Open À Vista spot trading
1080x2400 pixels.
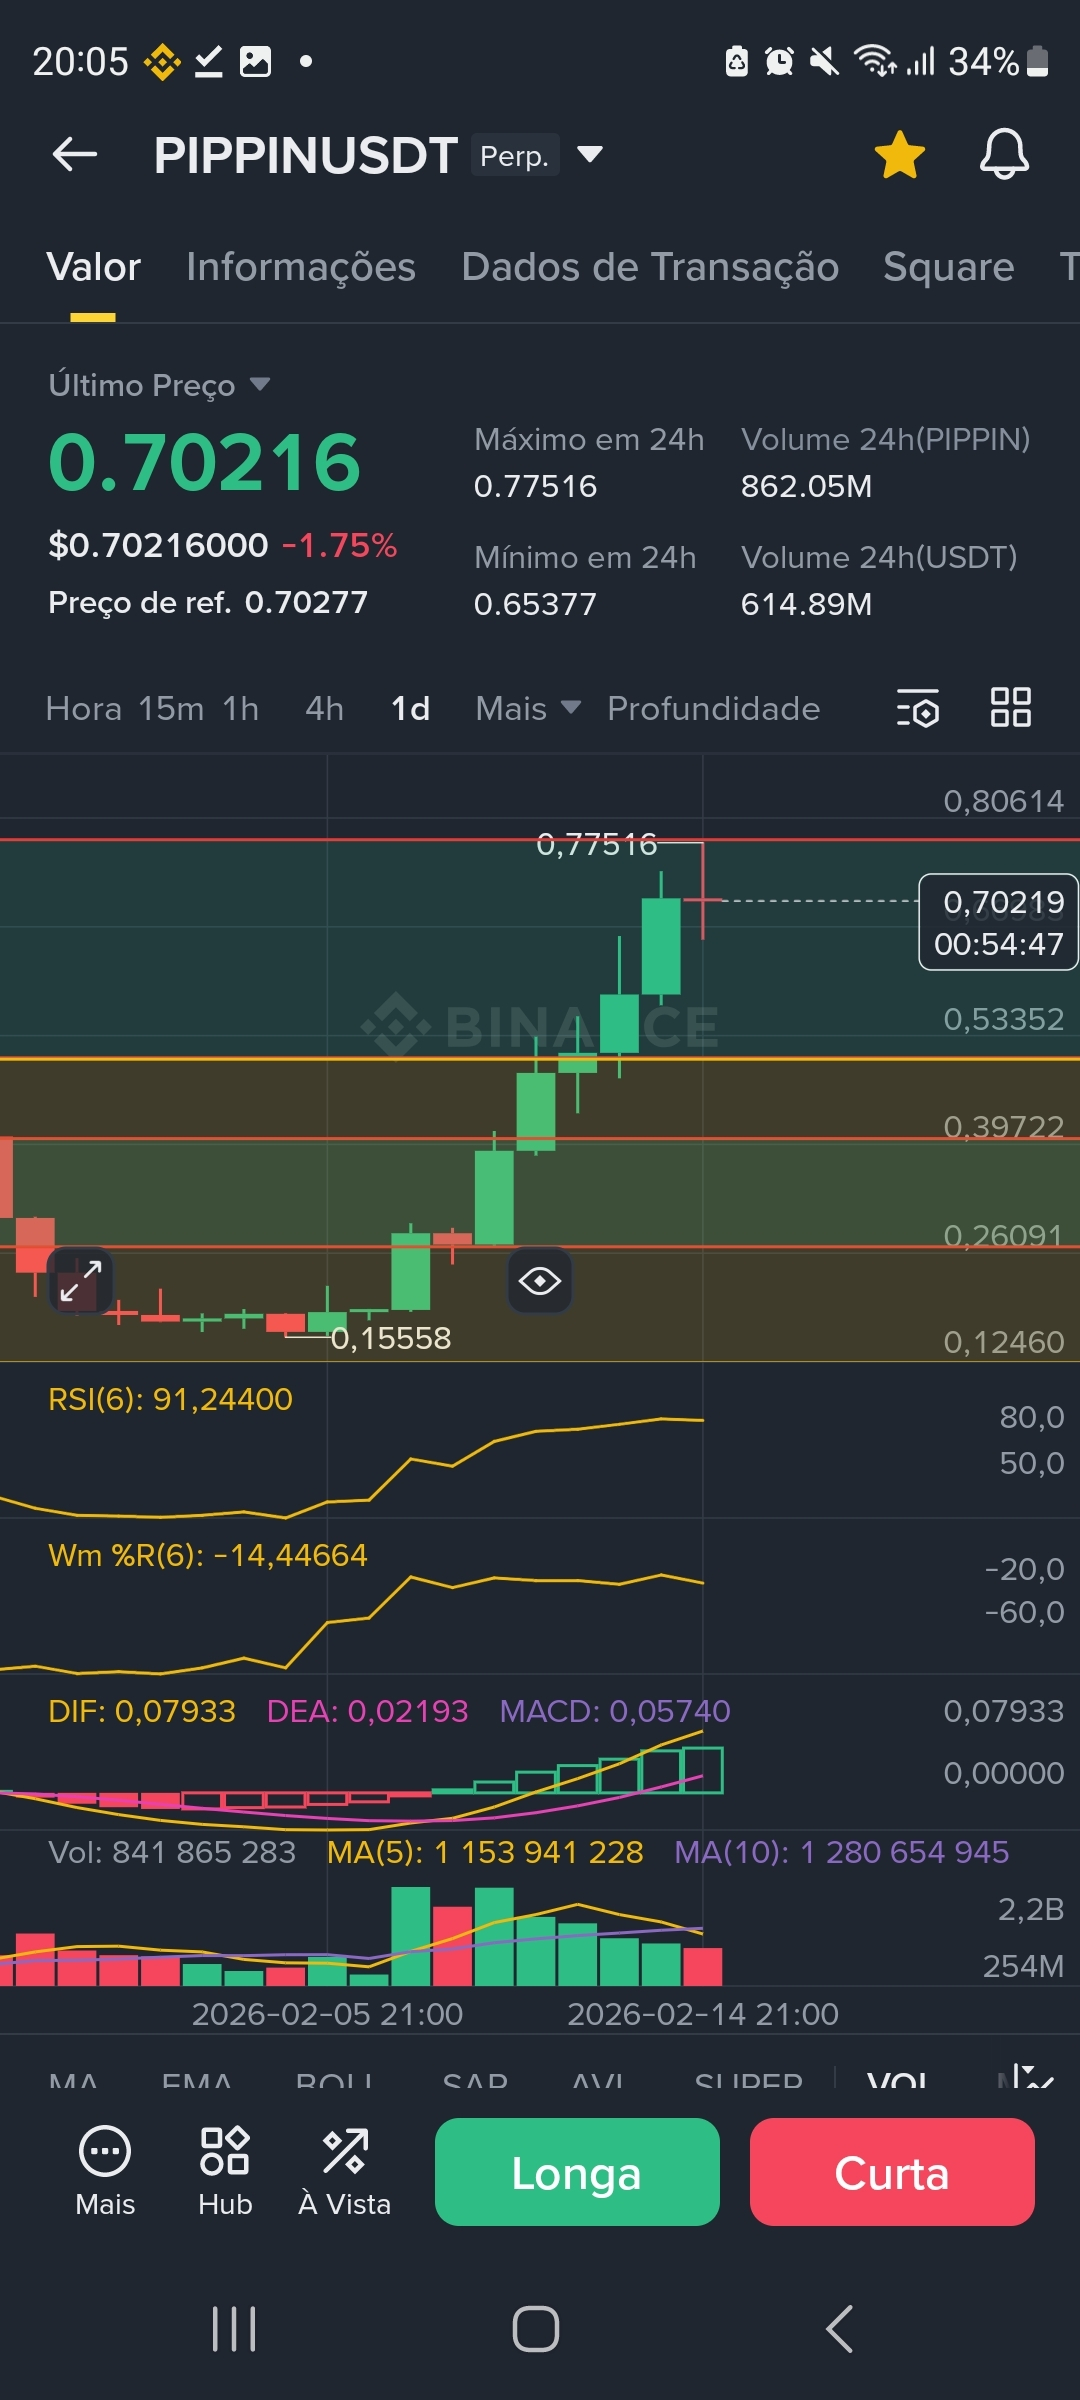[x=345, y=2171]
